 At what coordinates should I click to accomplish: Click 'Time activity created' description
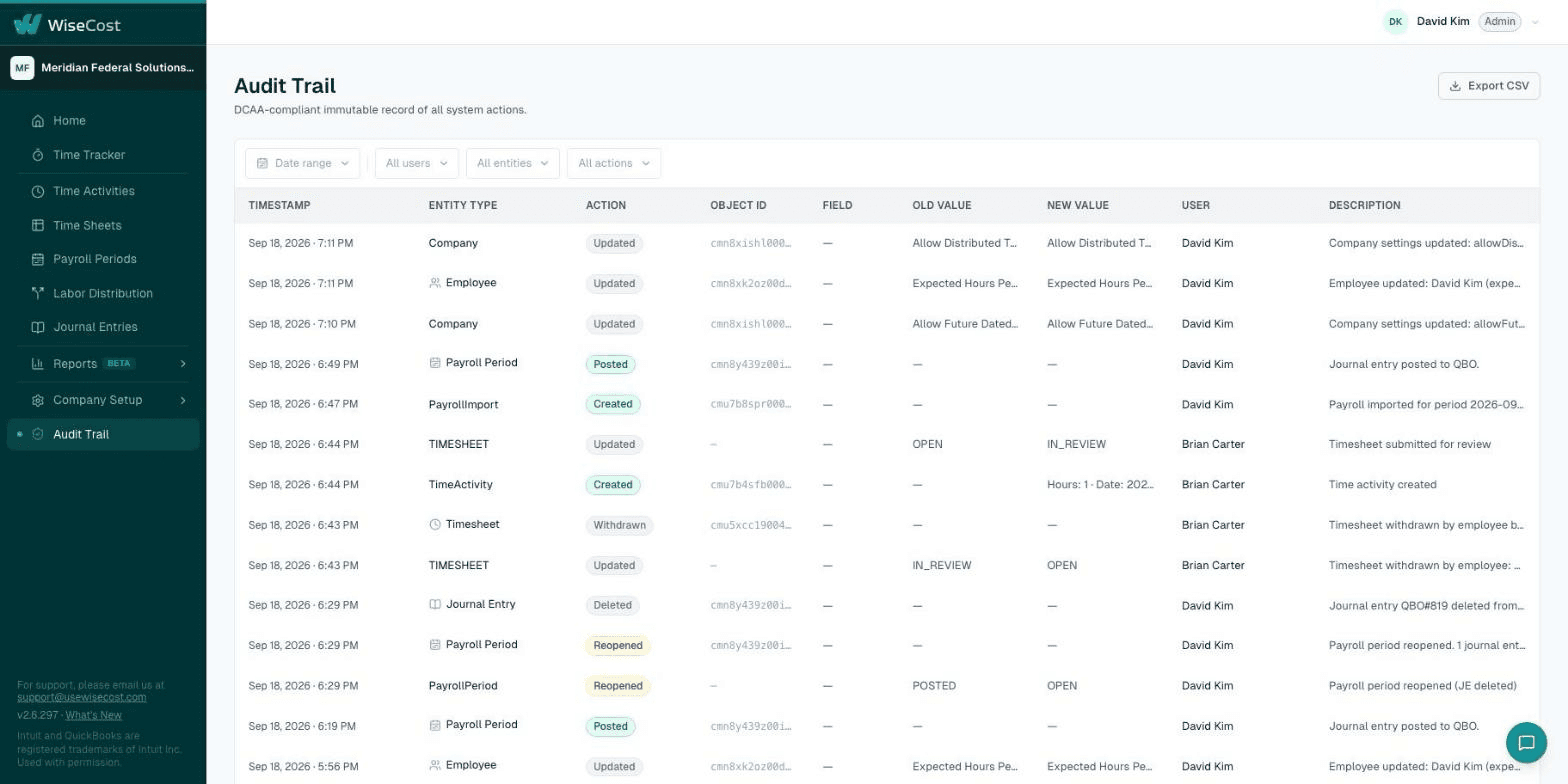click(1382, 485)
